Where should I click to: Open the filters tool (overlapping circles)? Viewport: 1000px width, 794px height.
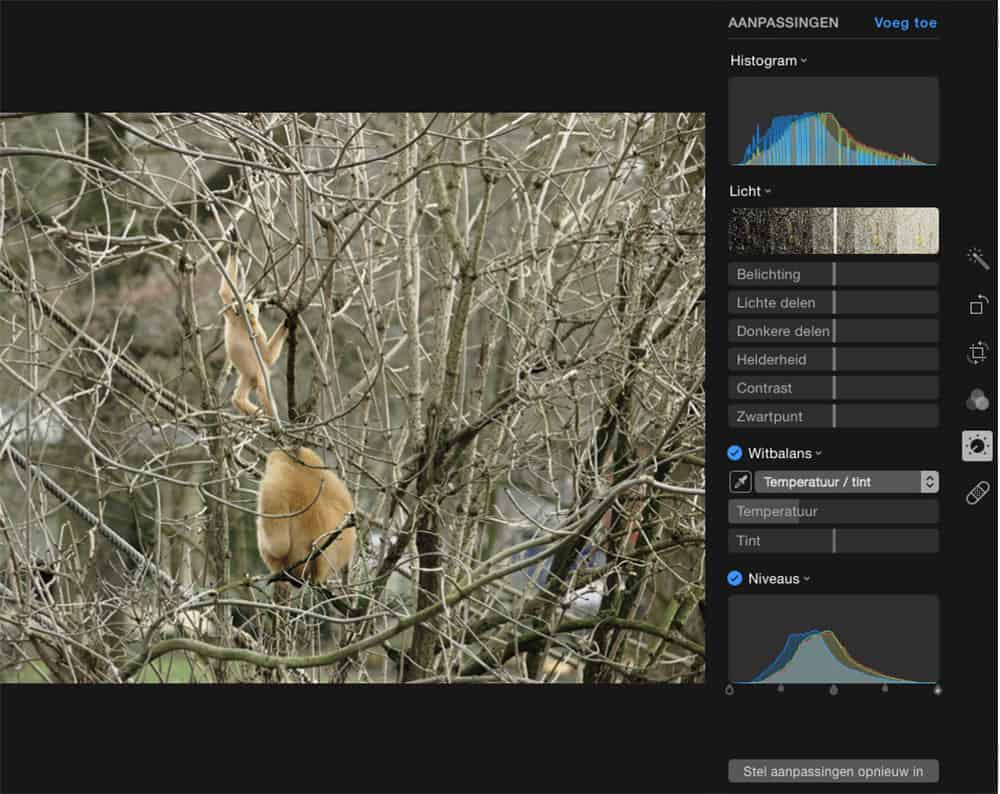click(x=977, y=400)
